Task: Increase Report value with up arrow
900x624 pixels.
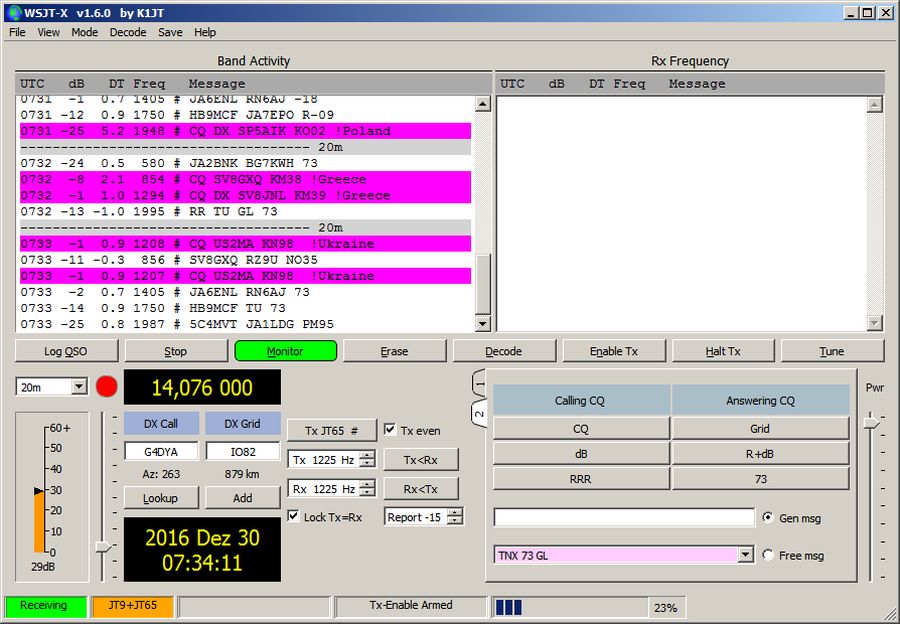Action: (x=455, y=513)
